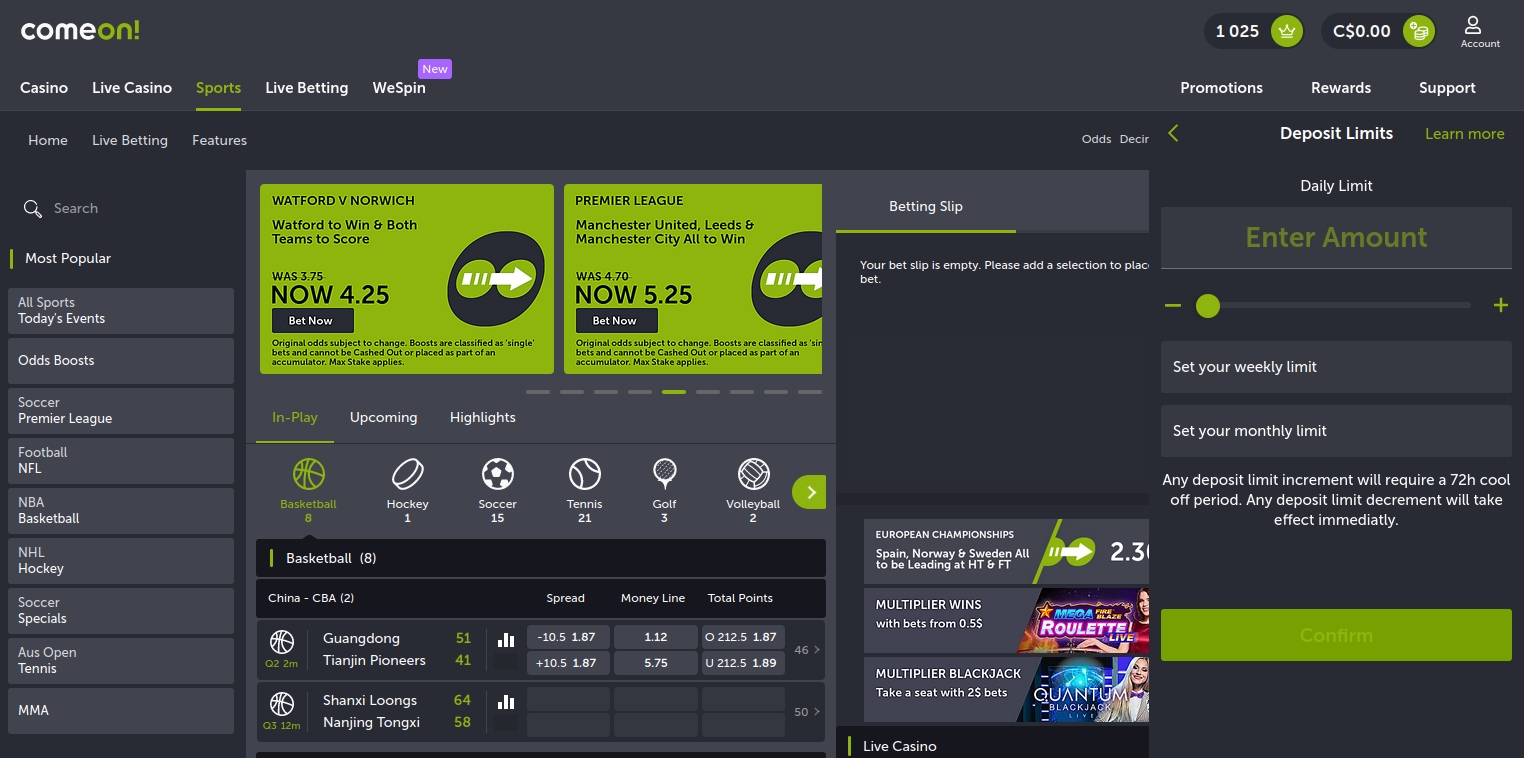
Task: Select the Volleyball sport icon
Action: (753, 473)
